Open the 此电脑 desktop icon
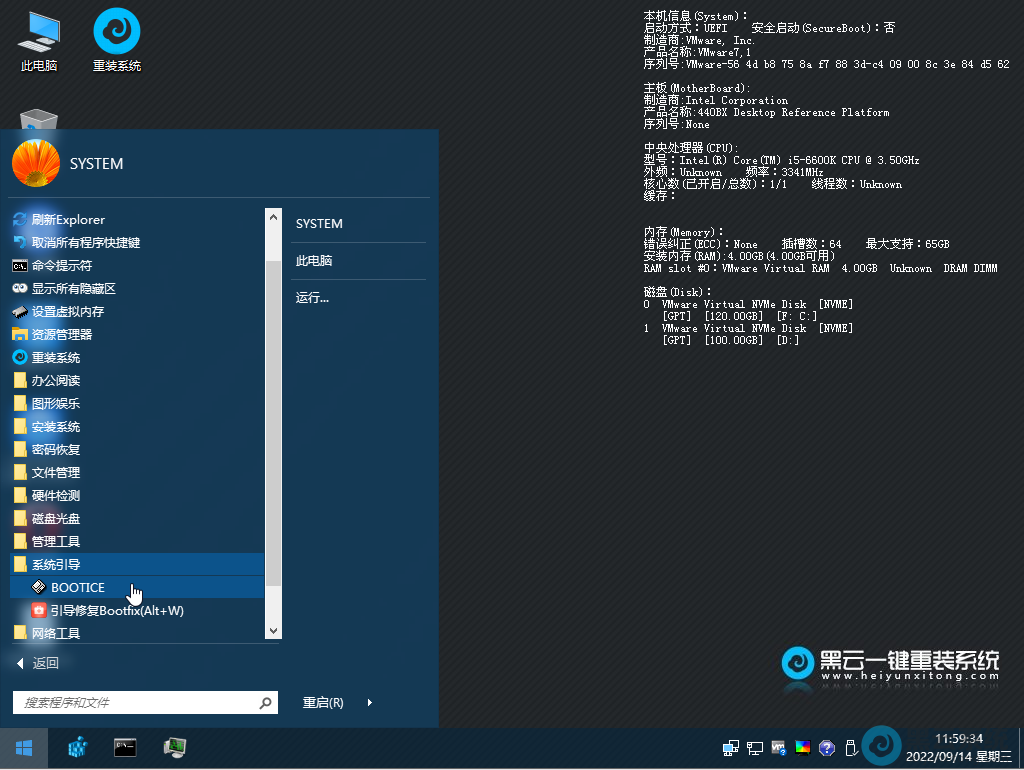1024x770 pixels. [39, 40]
